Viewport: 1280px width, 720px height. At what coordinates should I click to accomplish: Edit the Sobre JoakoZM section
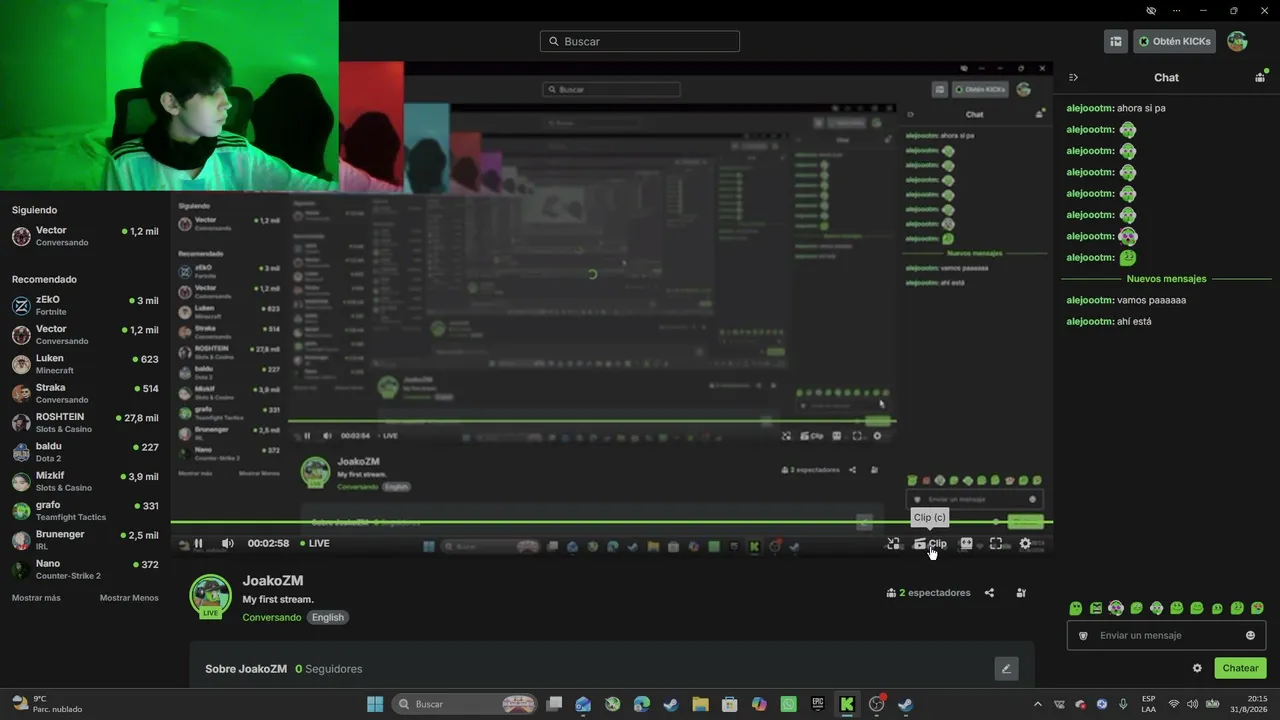pos(1006,669)
